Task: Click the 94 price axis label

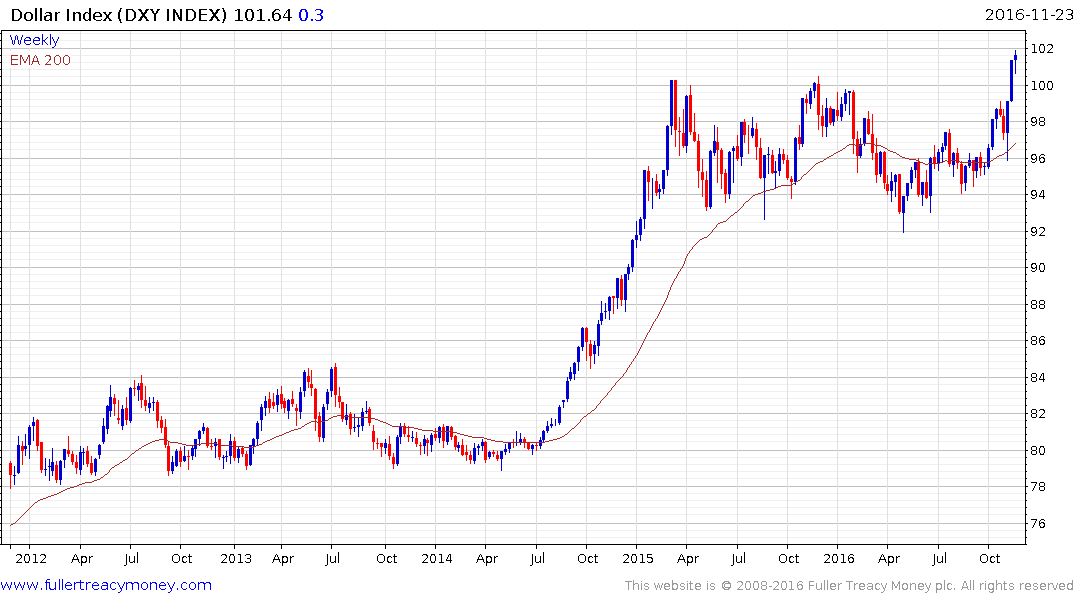Action: point(1038,195)
